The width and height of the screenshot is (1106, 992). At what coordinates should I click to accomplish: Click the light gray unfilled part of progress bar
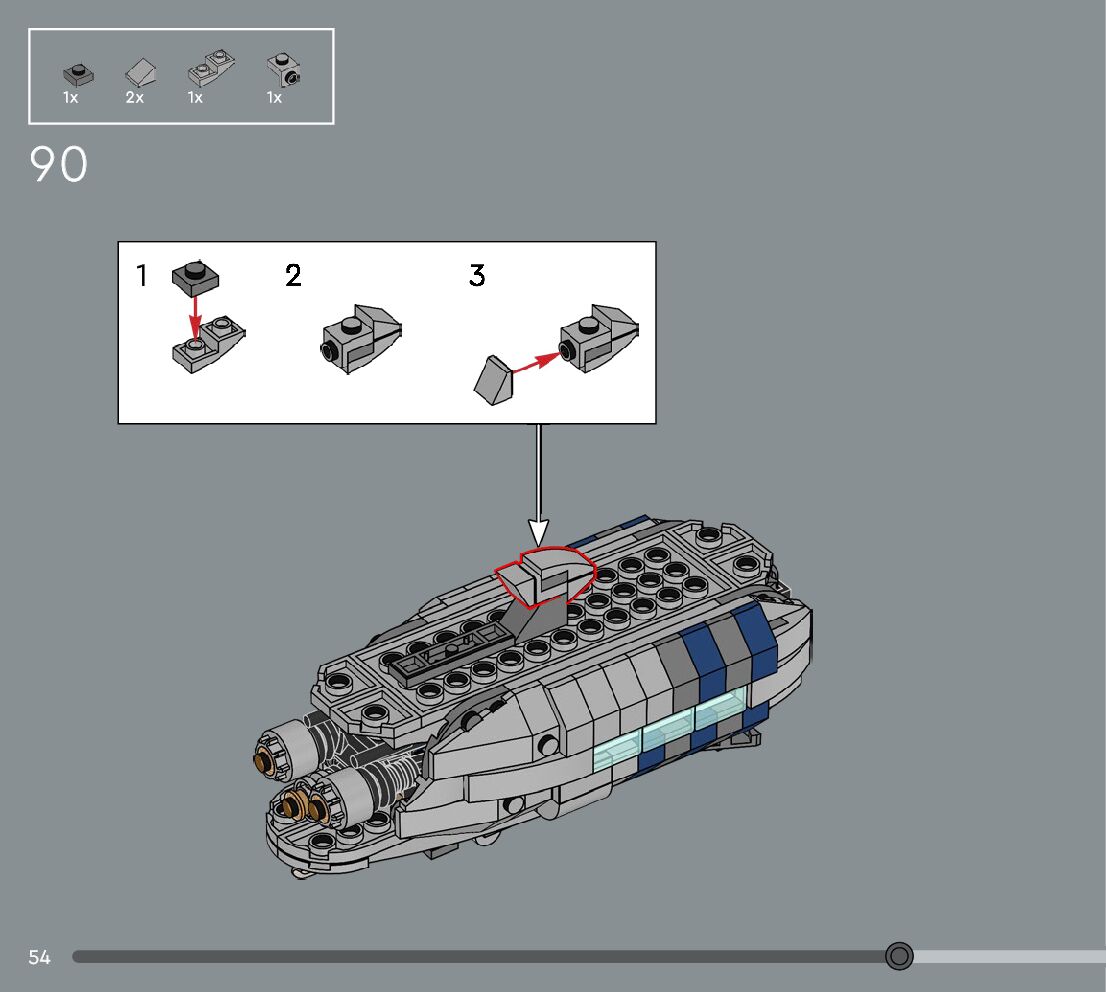pos(1008,957)
